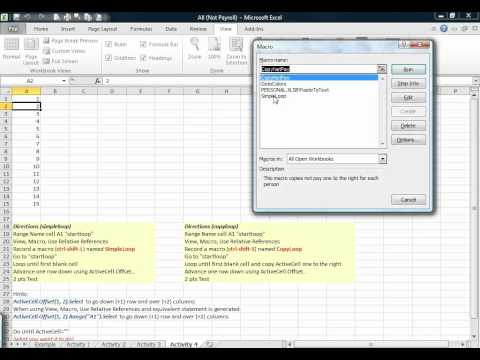
Task: Click the Macro name input field
Action: [319, 69]
